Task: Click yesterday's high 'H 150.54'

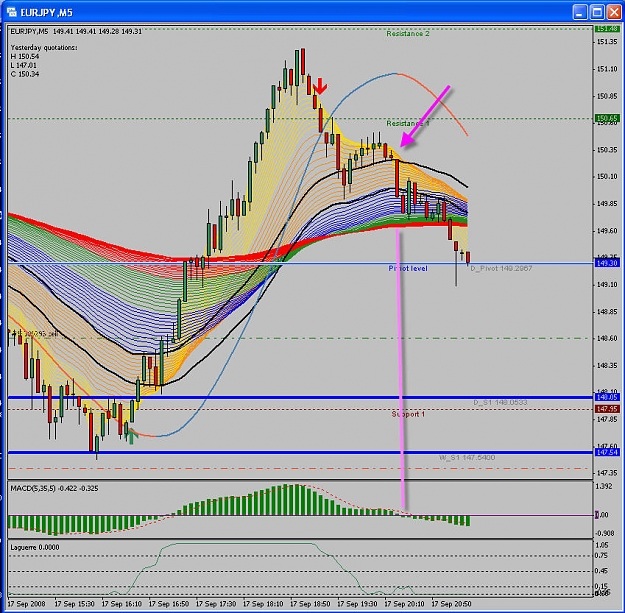Action: click(25, 57)
